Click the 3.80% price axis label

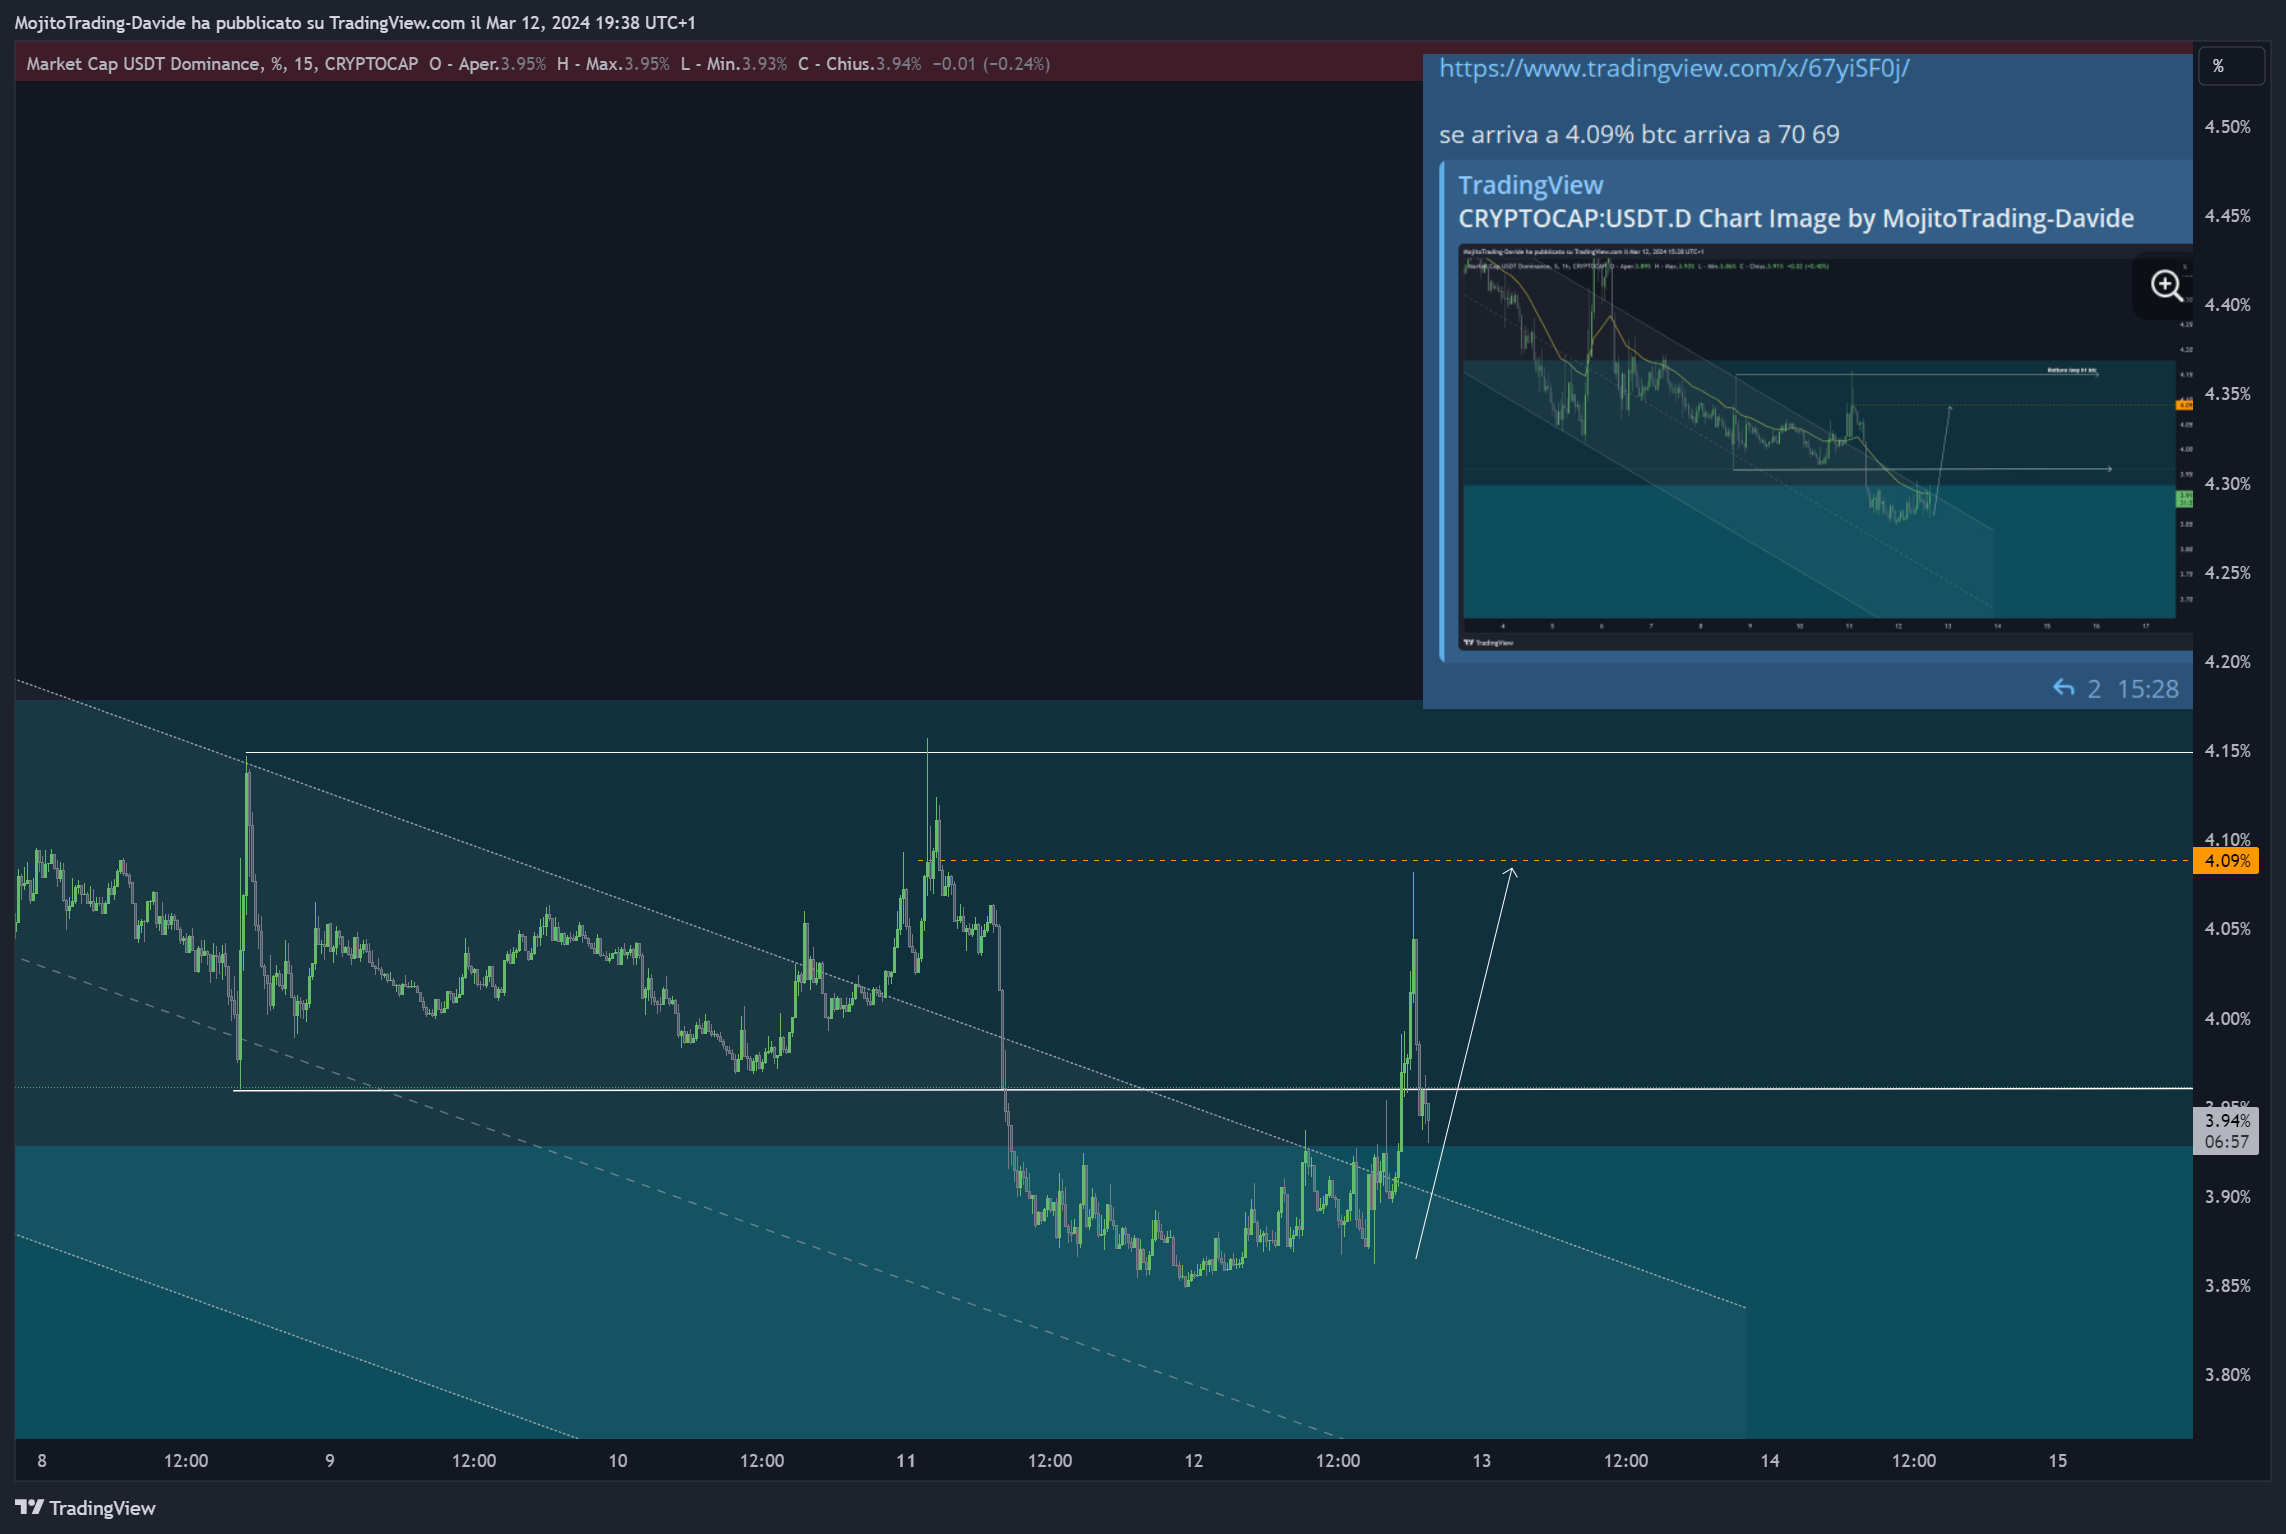(x=2227, y=1375)
